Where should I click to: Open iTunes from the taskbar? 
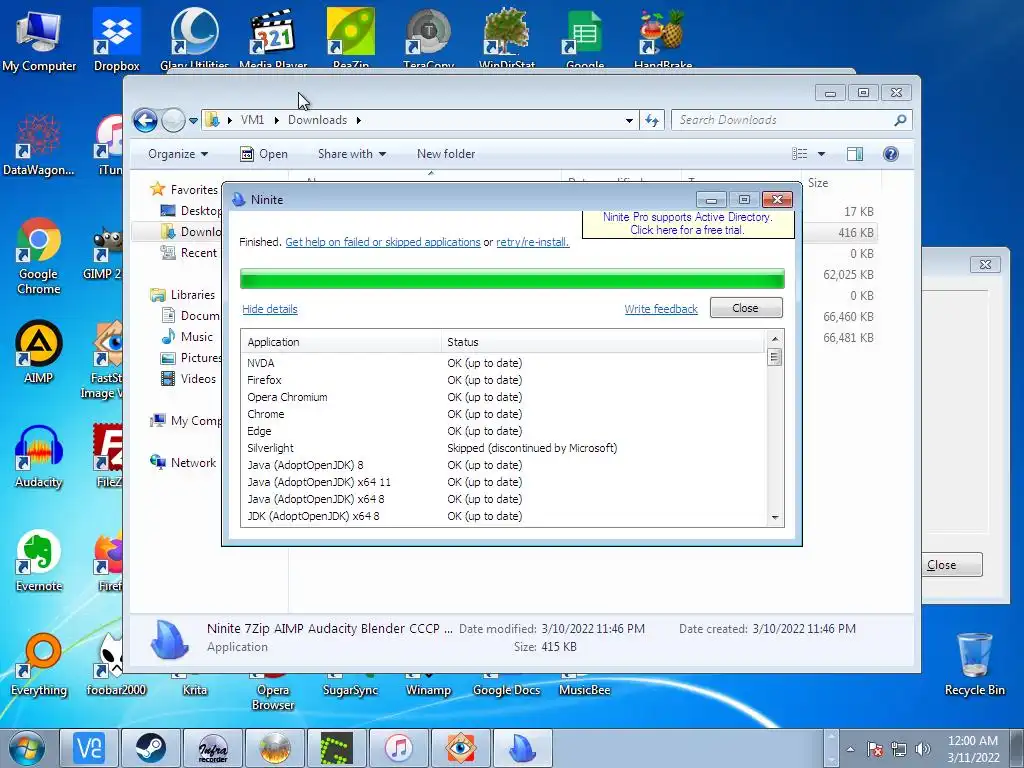point(398,748)
